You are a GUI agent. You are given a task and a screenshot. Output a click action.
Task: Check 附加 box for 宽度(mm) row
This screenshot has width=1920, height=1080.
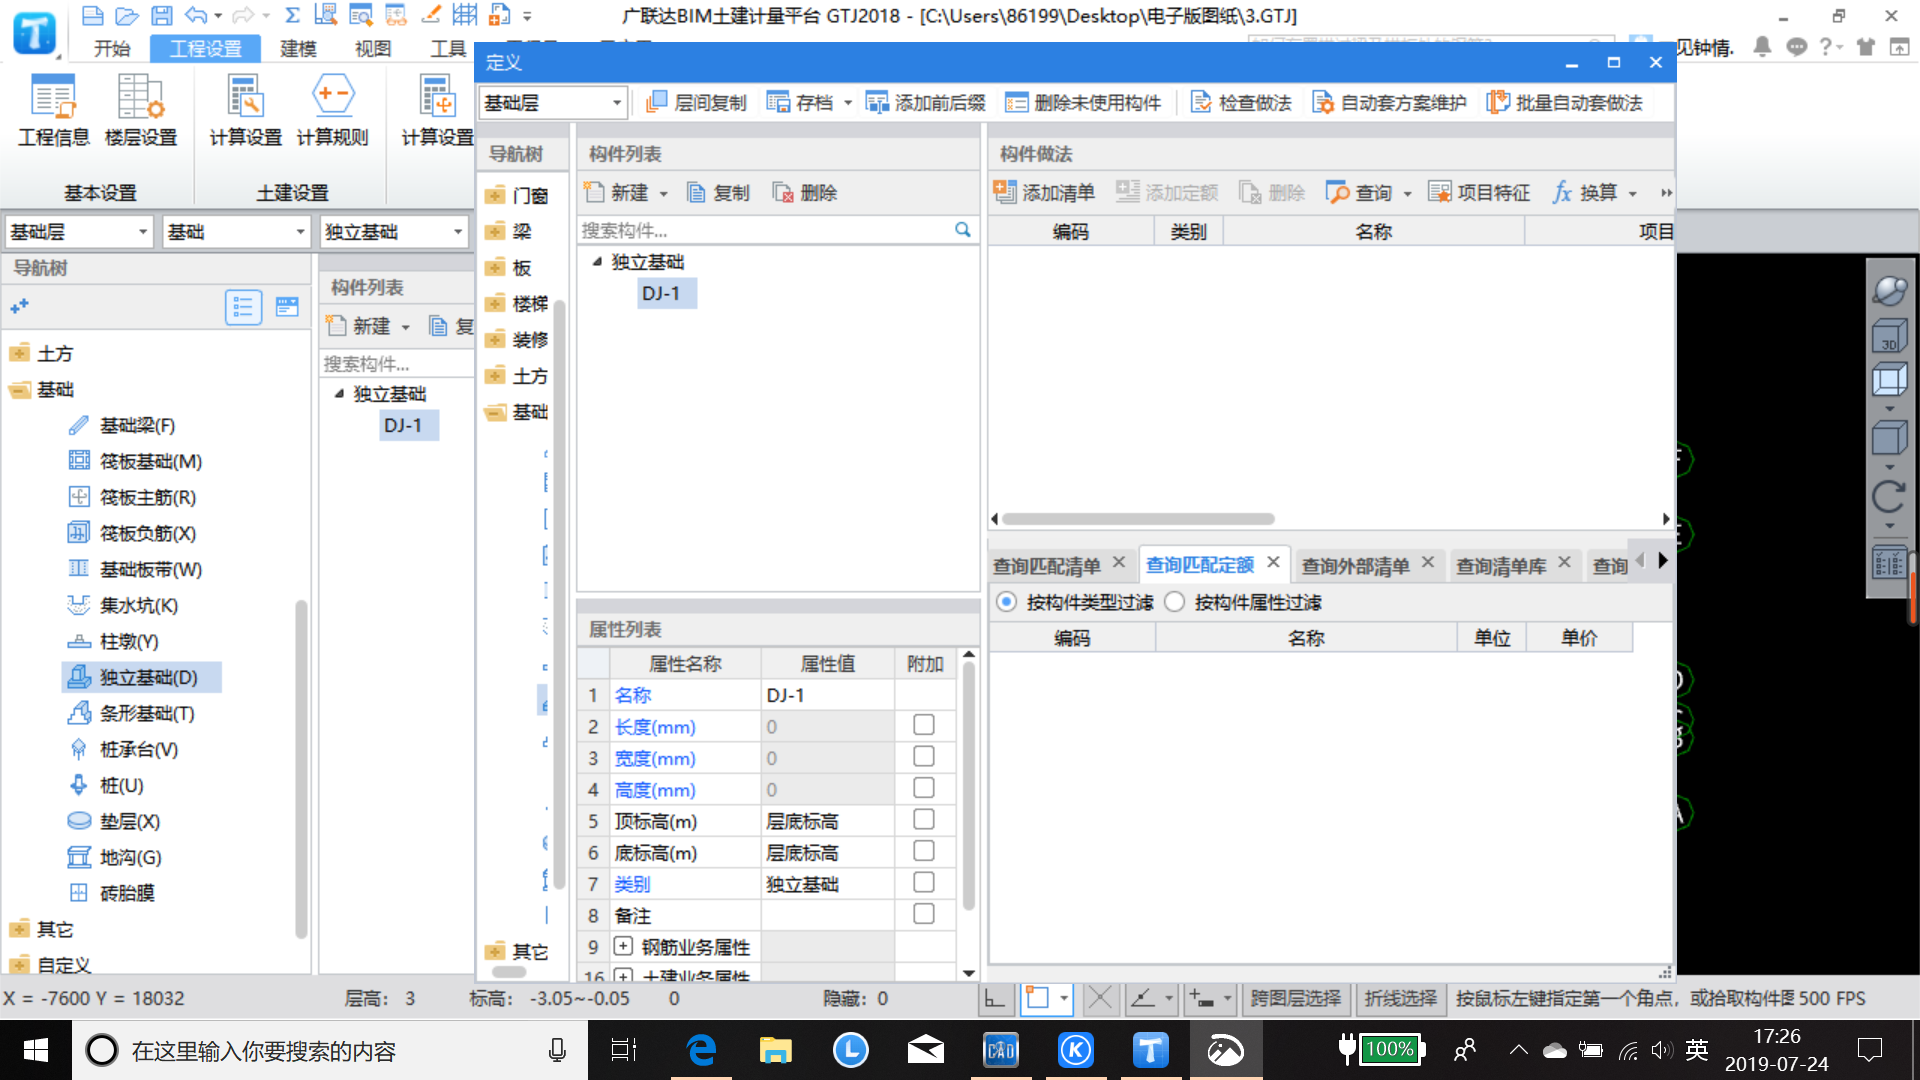tap(924, 757)
